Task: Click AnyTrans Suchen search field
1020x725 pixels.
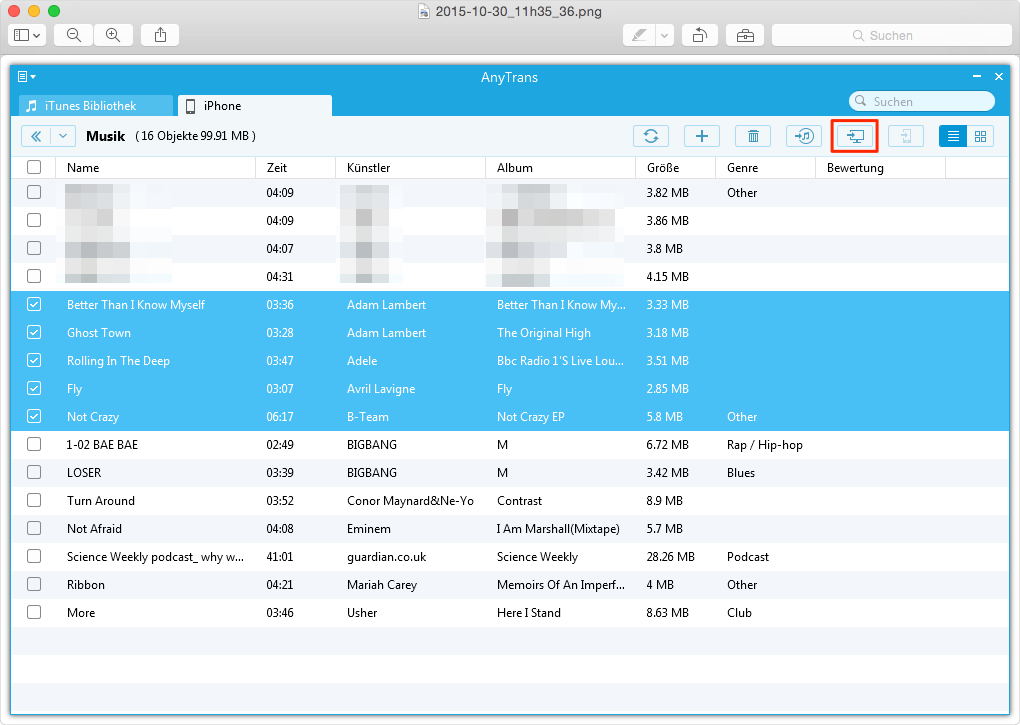Action: [922, 101]
